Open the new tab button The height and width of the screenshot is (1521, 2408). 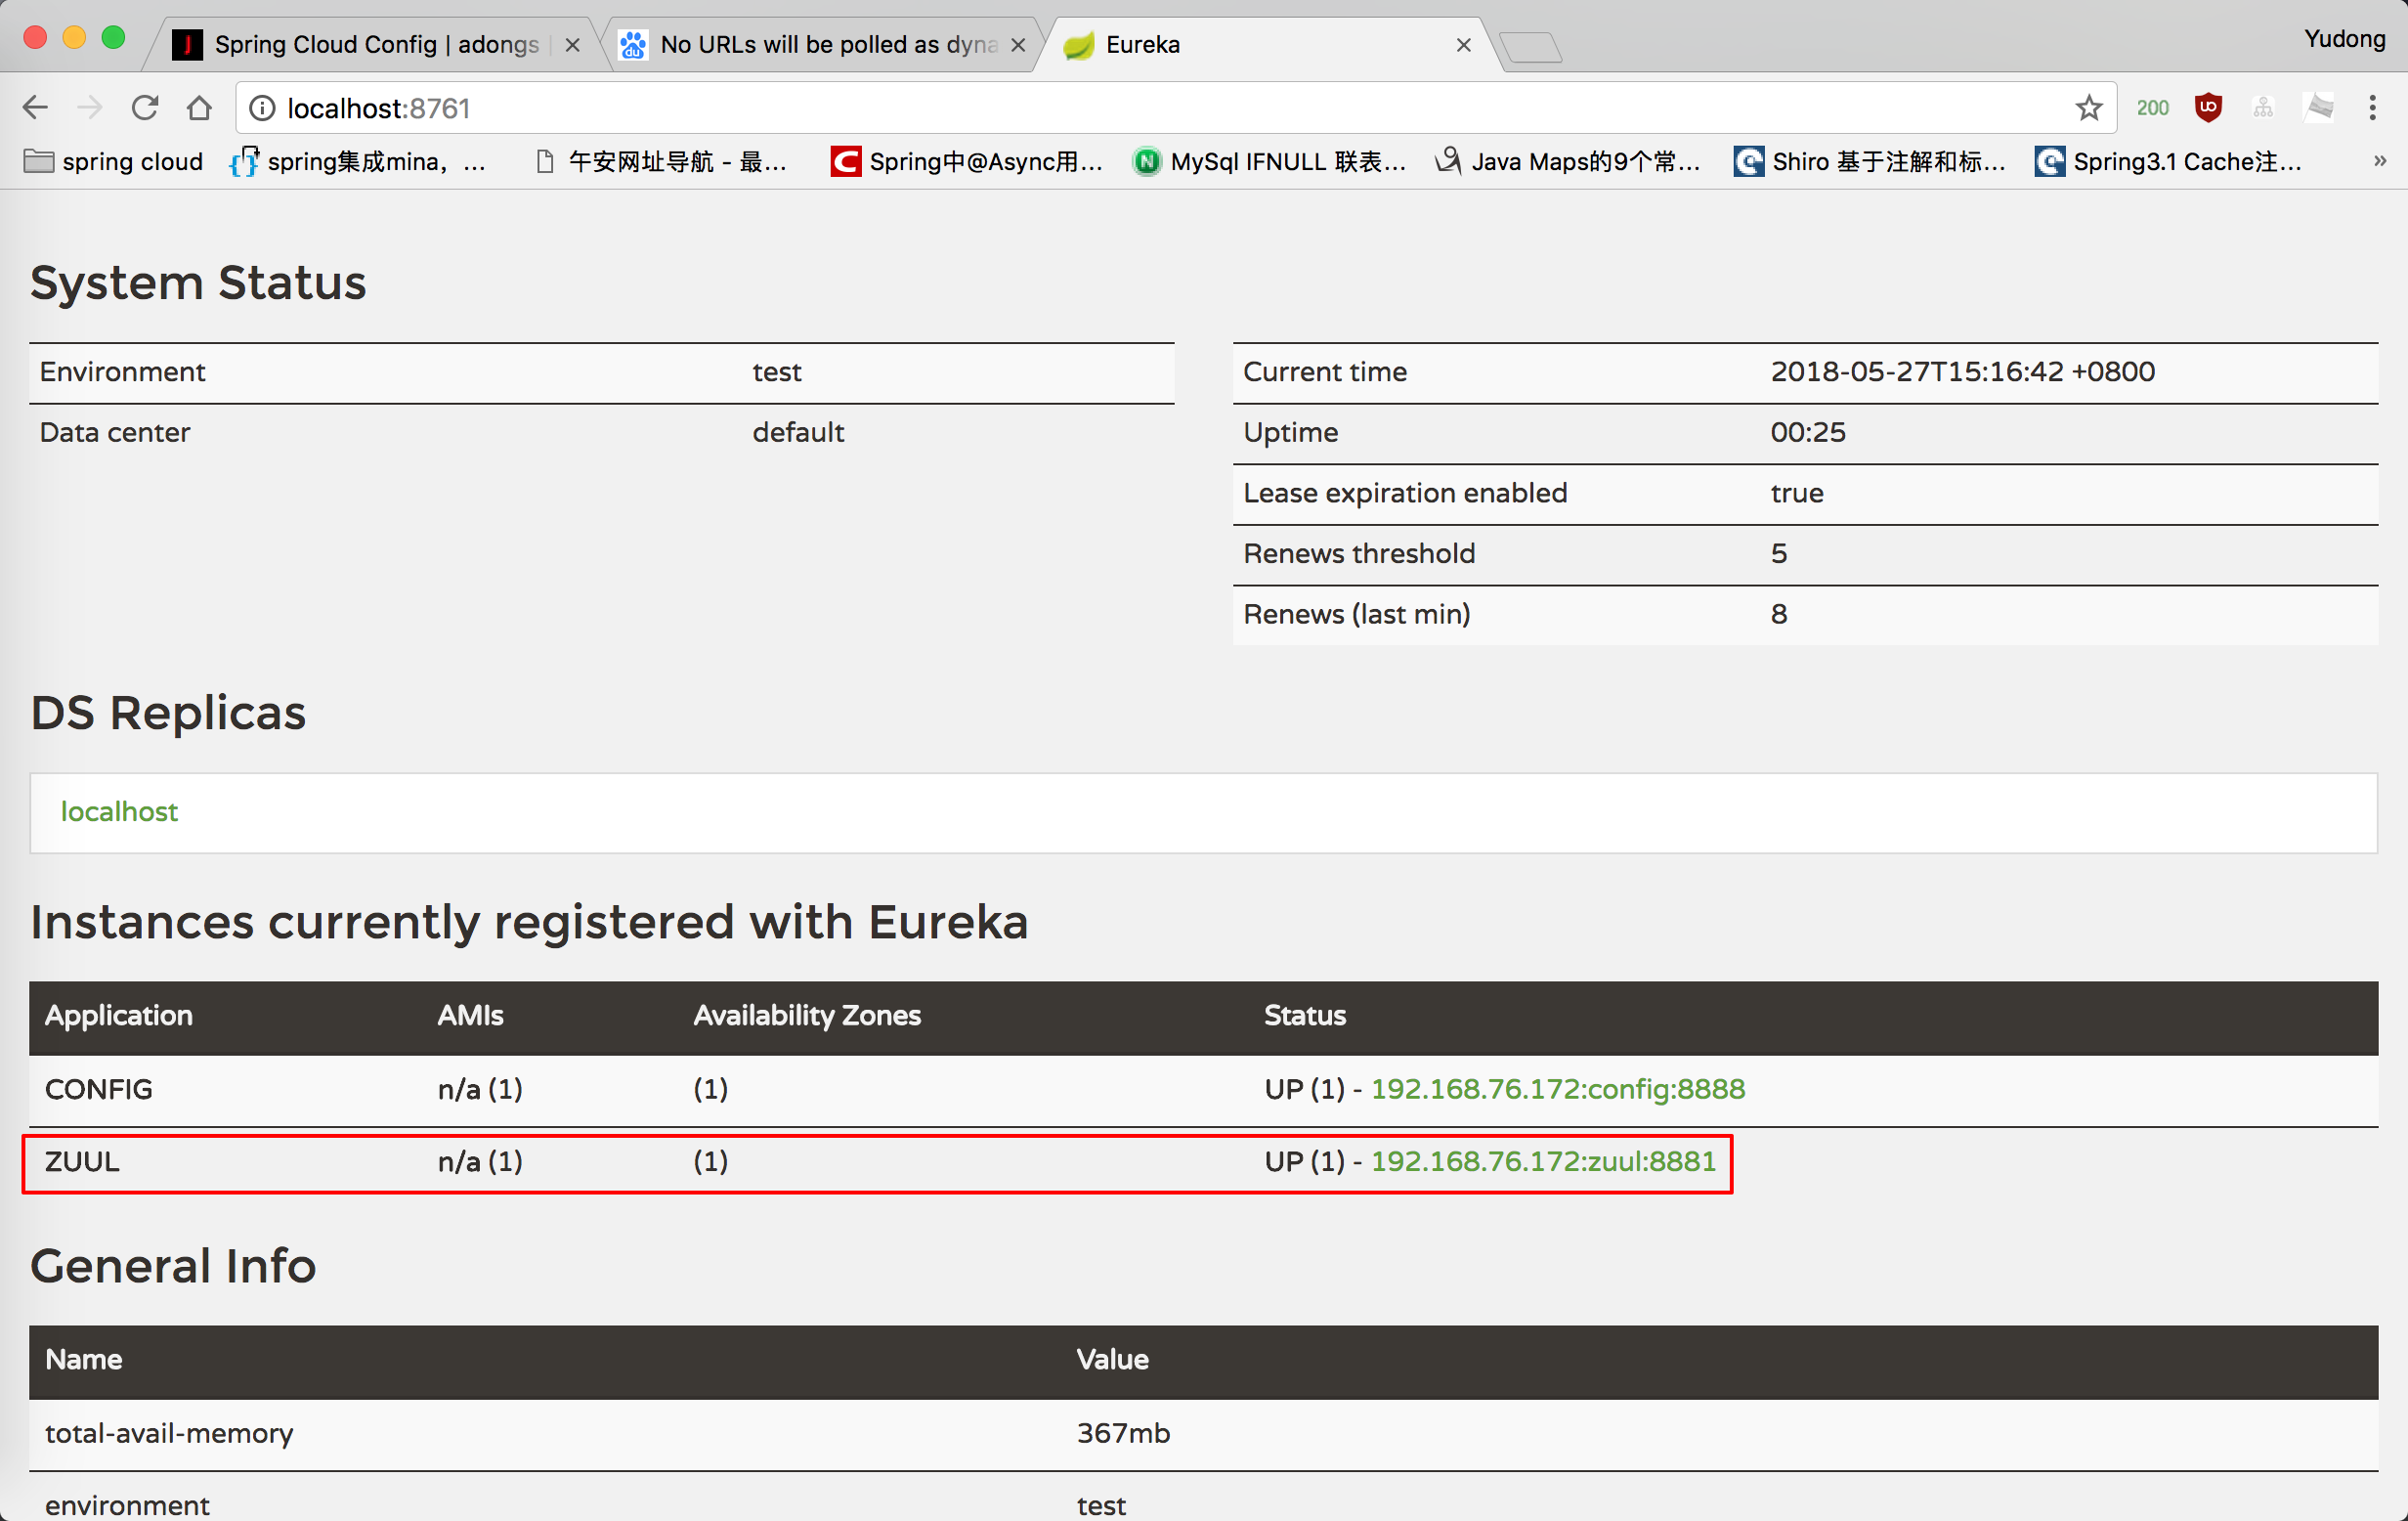pyautogui.click(x=1530, y=47)
